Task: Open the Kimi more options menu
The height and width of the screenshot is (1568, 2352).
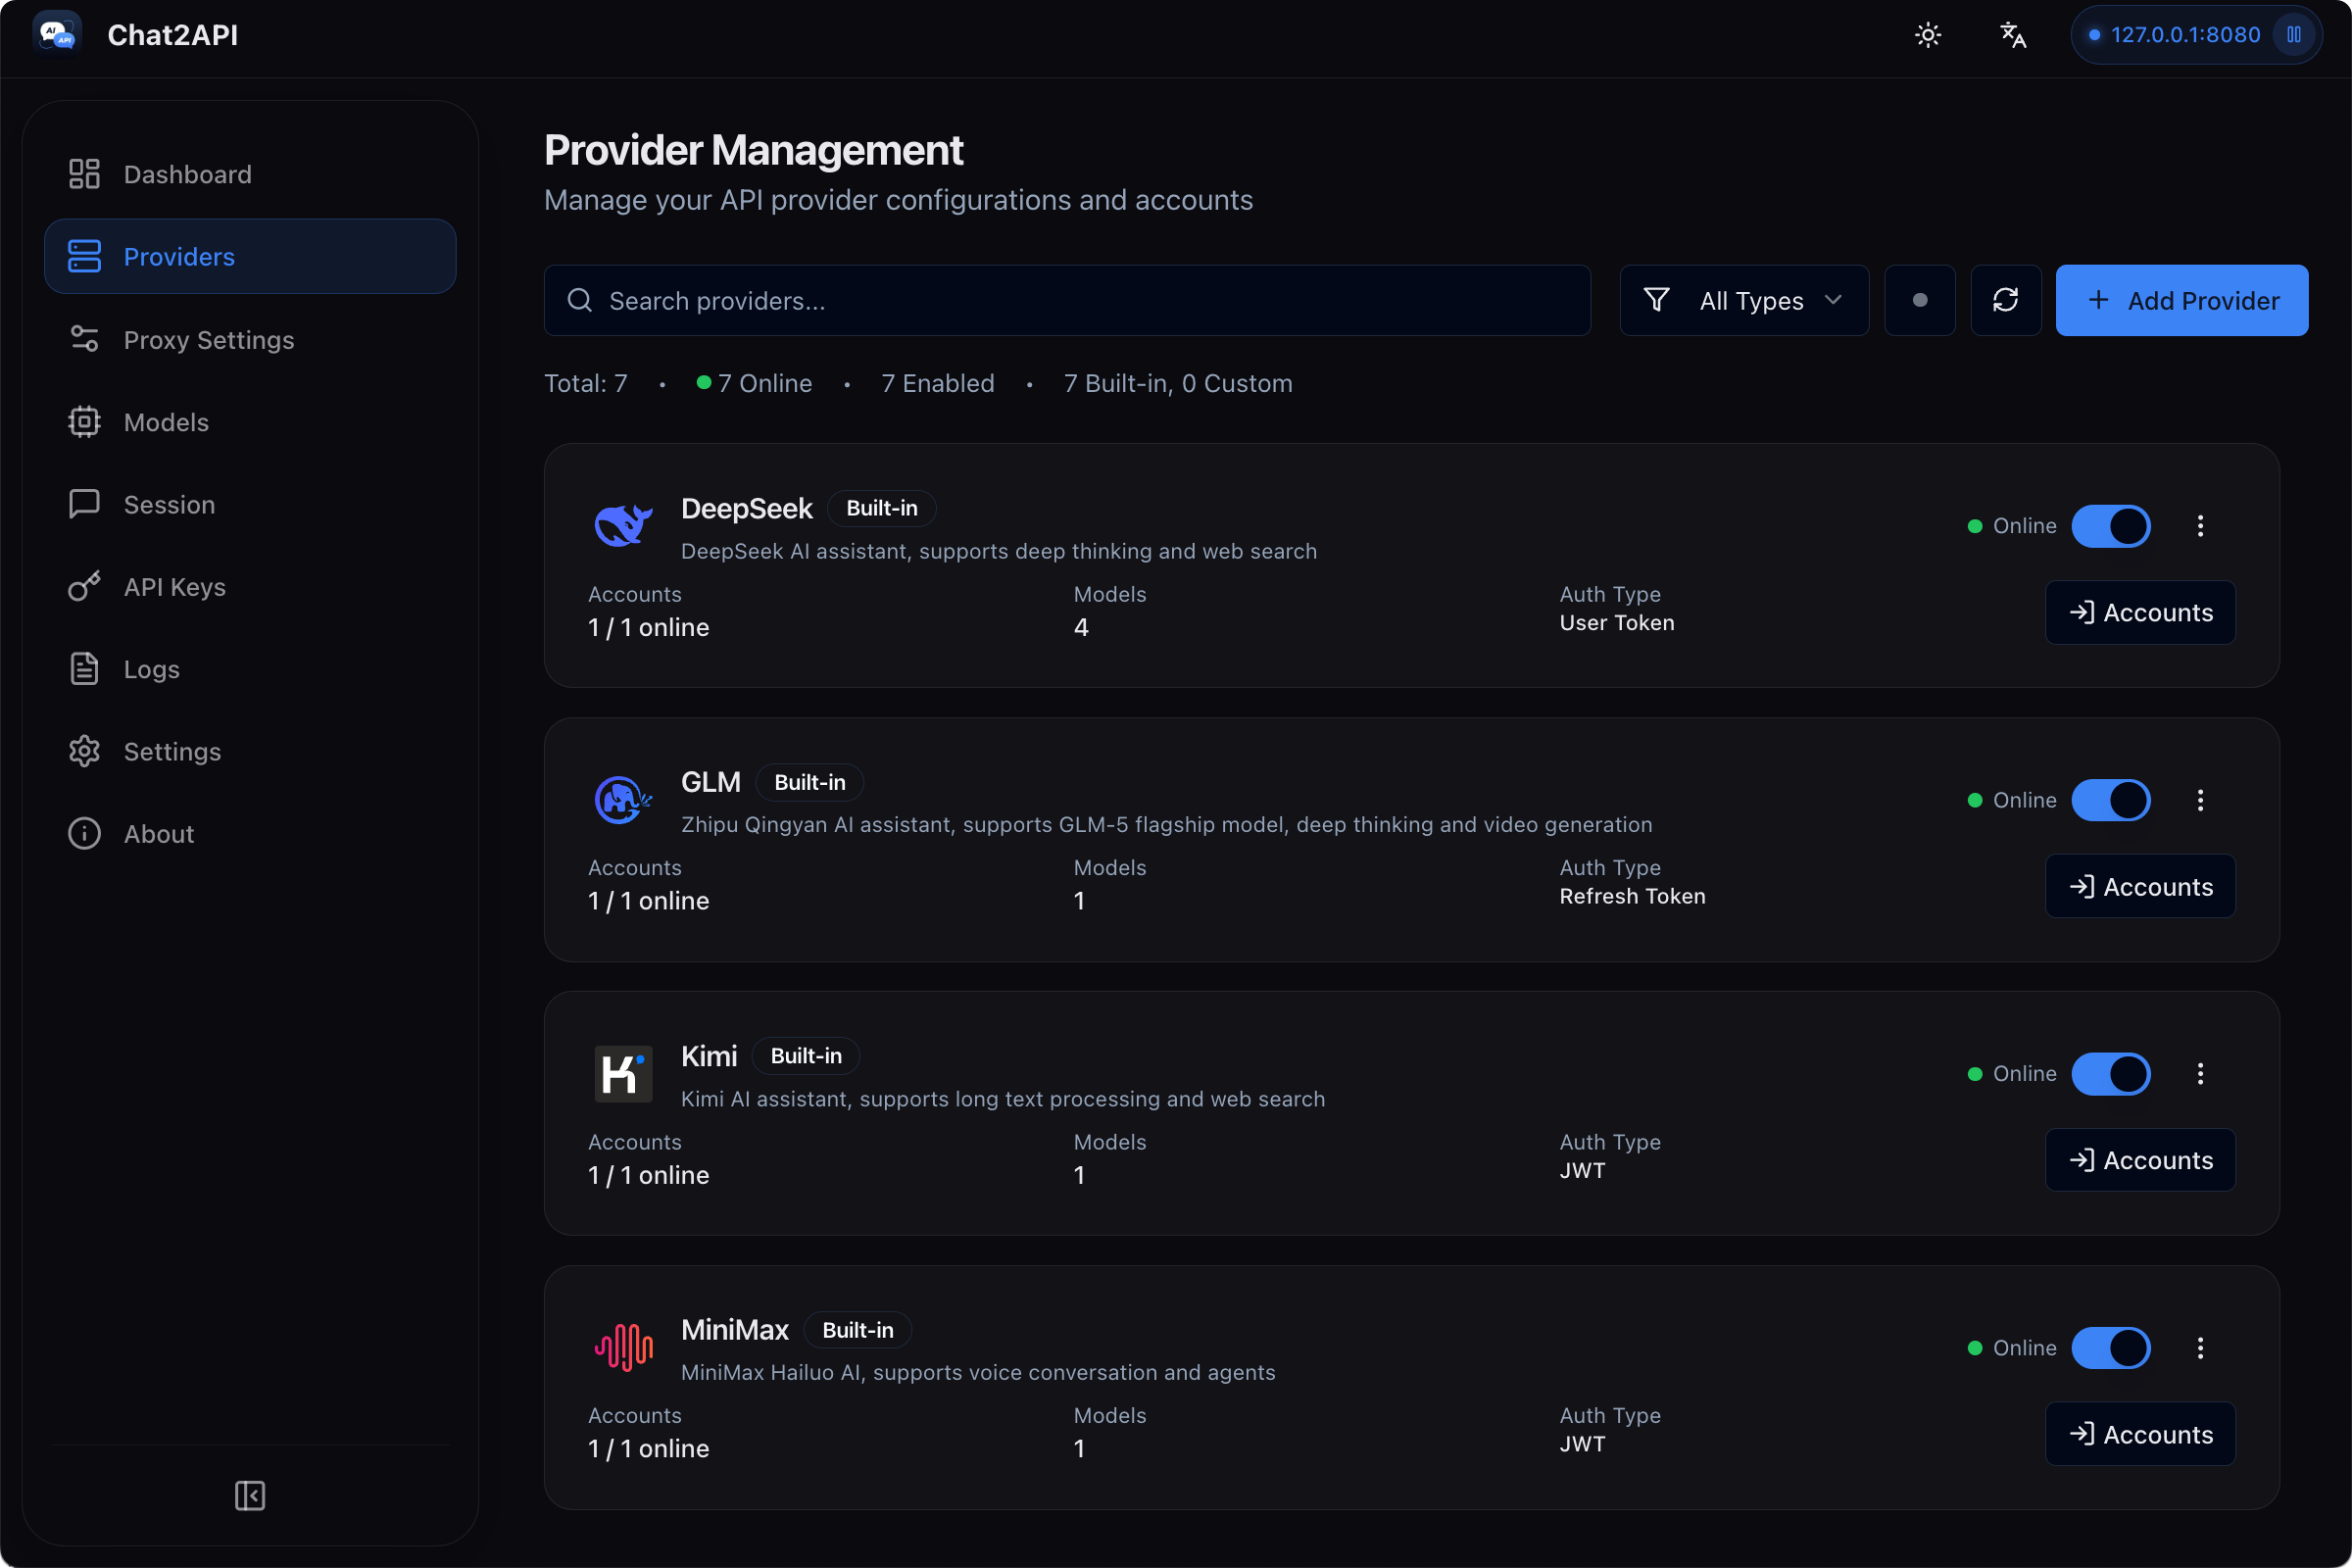Action: [x=2200, y=1074]
